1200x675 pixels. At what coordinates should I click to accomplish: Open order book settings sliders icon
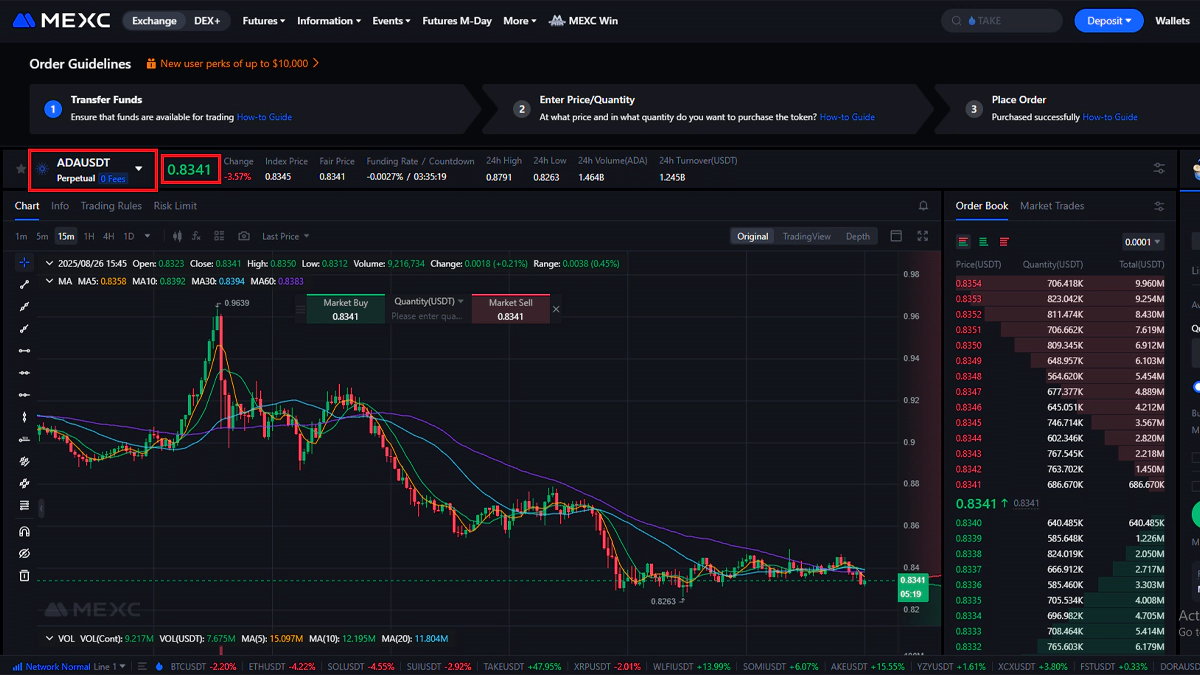(1159, 206)
